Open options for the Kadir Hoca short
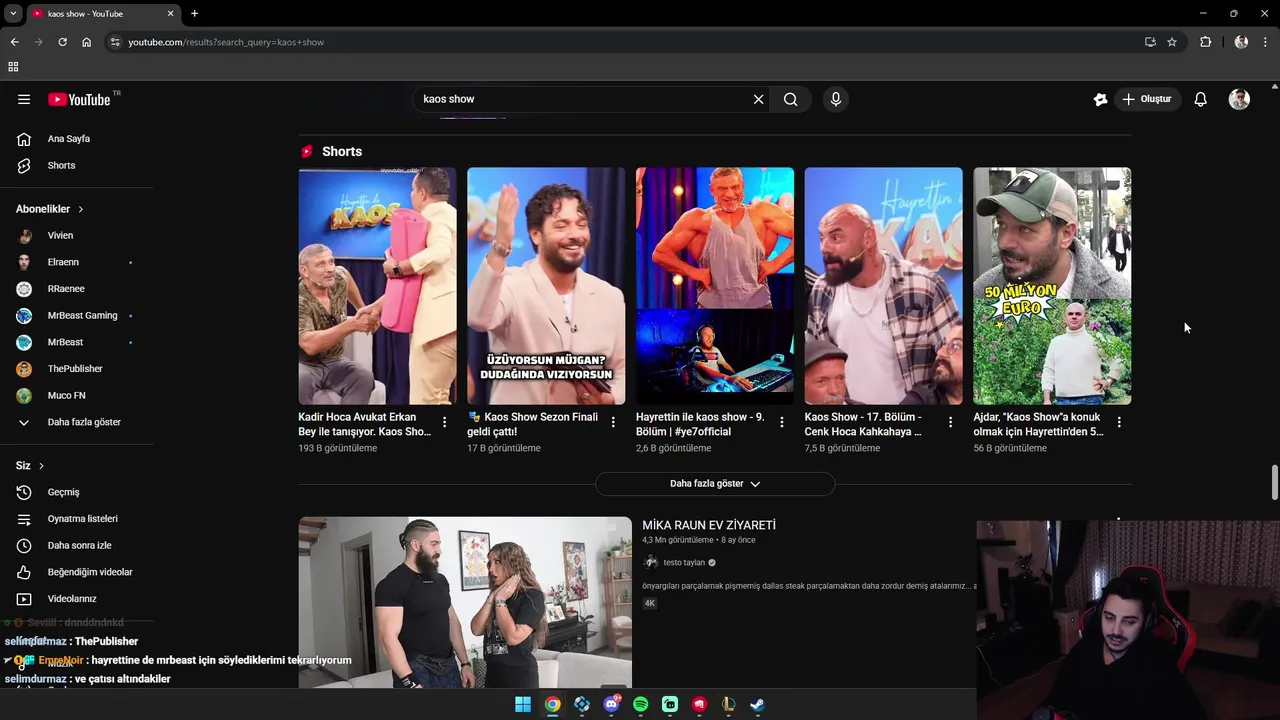The width and height of the screenshot is (1280, 720). pos(444,422)
